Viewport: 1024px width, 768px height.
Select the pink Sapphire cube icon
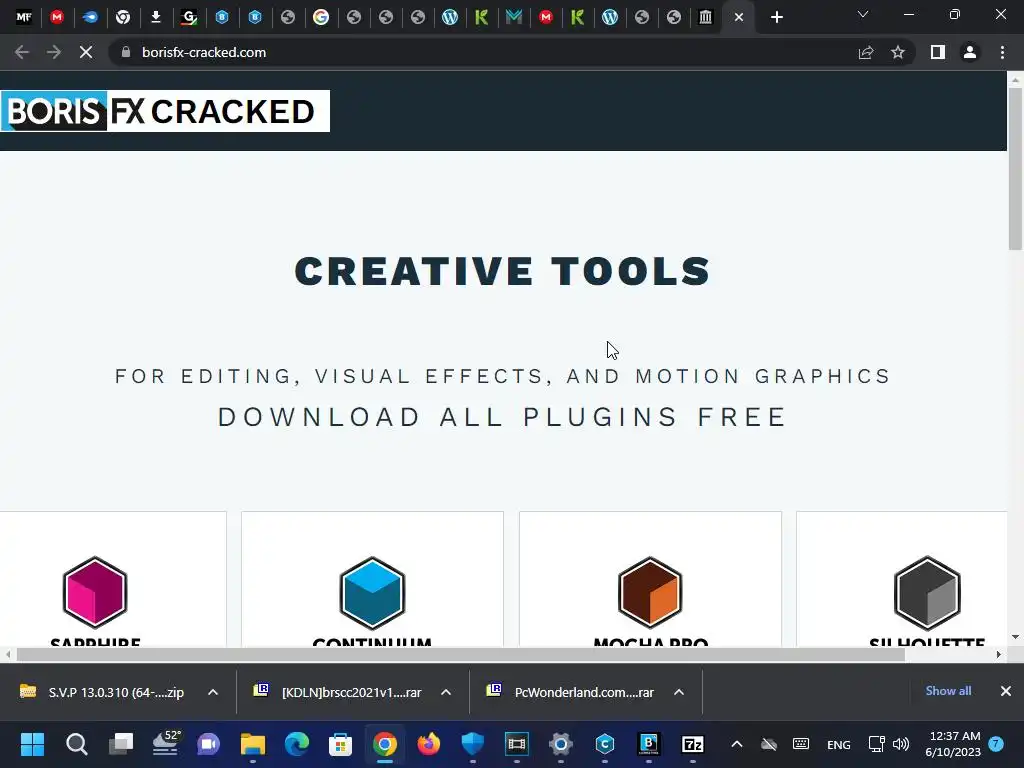[x=95, y=592]
